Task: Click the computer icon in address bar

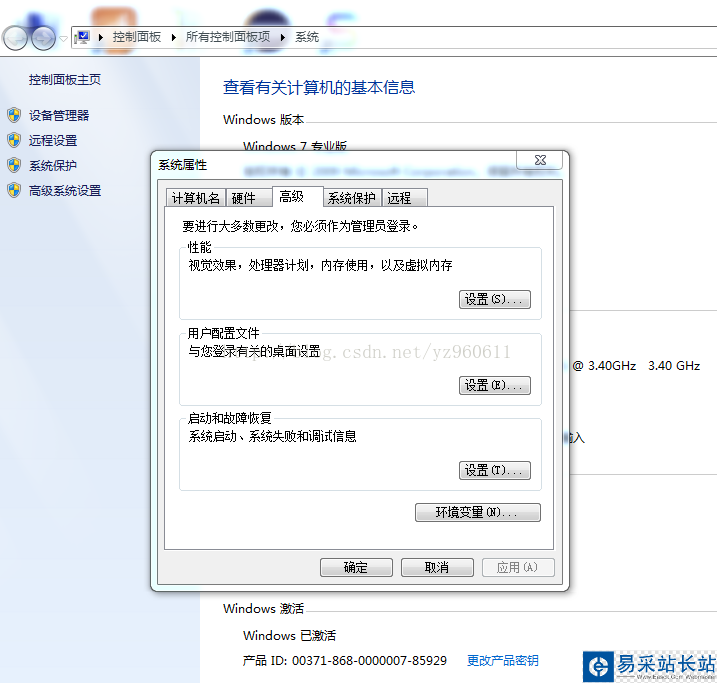Action: (x=82, y=37)
